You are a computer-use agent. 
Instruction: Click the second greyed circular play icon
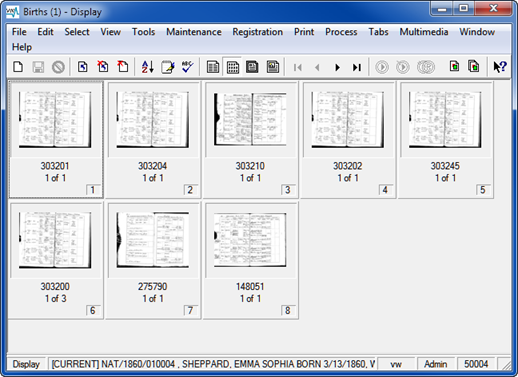tap(402, 67)
